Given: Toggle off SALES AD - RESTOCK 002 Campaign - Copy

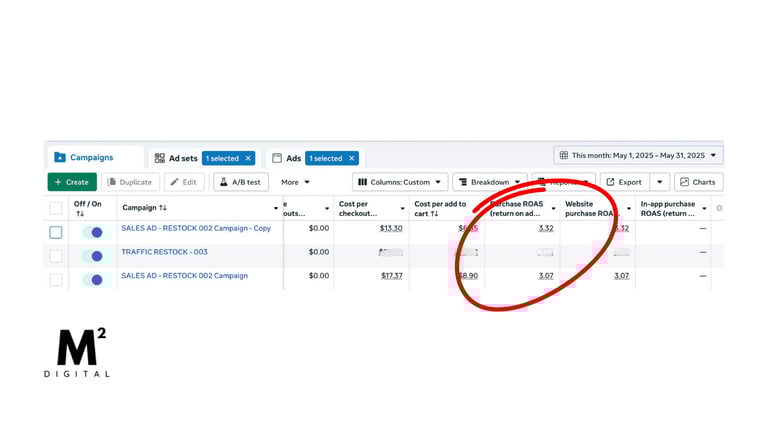Looking at the screenshot, I should [93, 232].
